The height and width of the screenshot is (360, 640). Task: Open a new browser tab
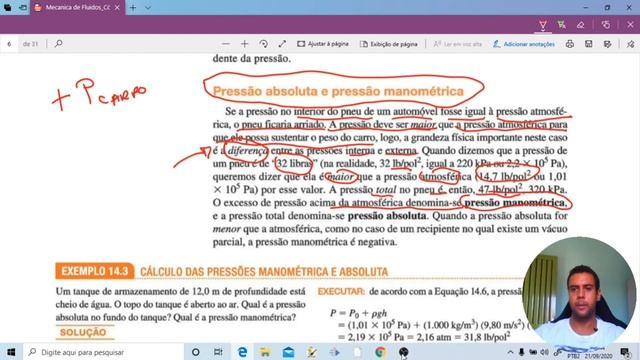[x=133, y=7]
